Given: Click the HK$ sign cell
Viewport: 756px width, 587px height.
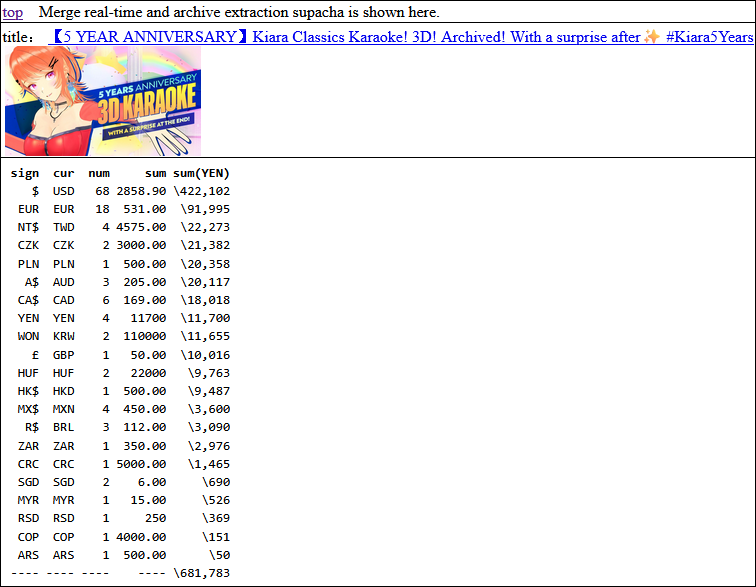Looking at the screenshot, I should coord(28,391).
